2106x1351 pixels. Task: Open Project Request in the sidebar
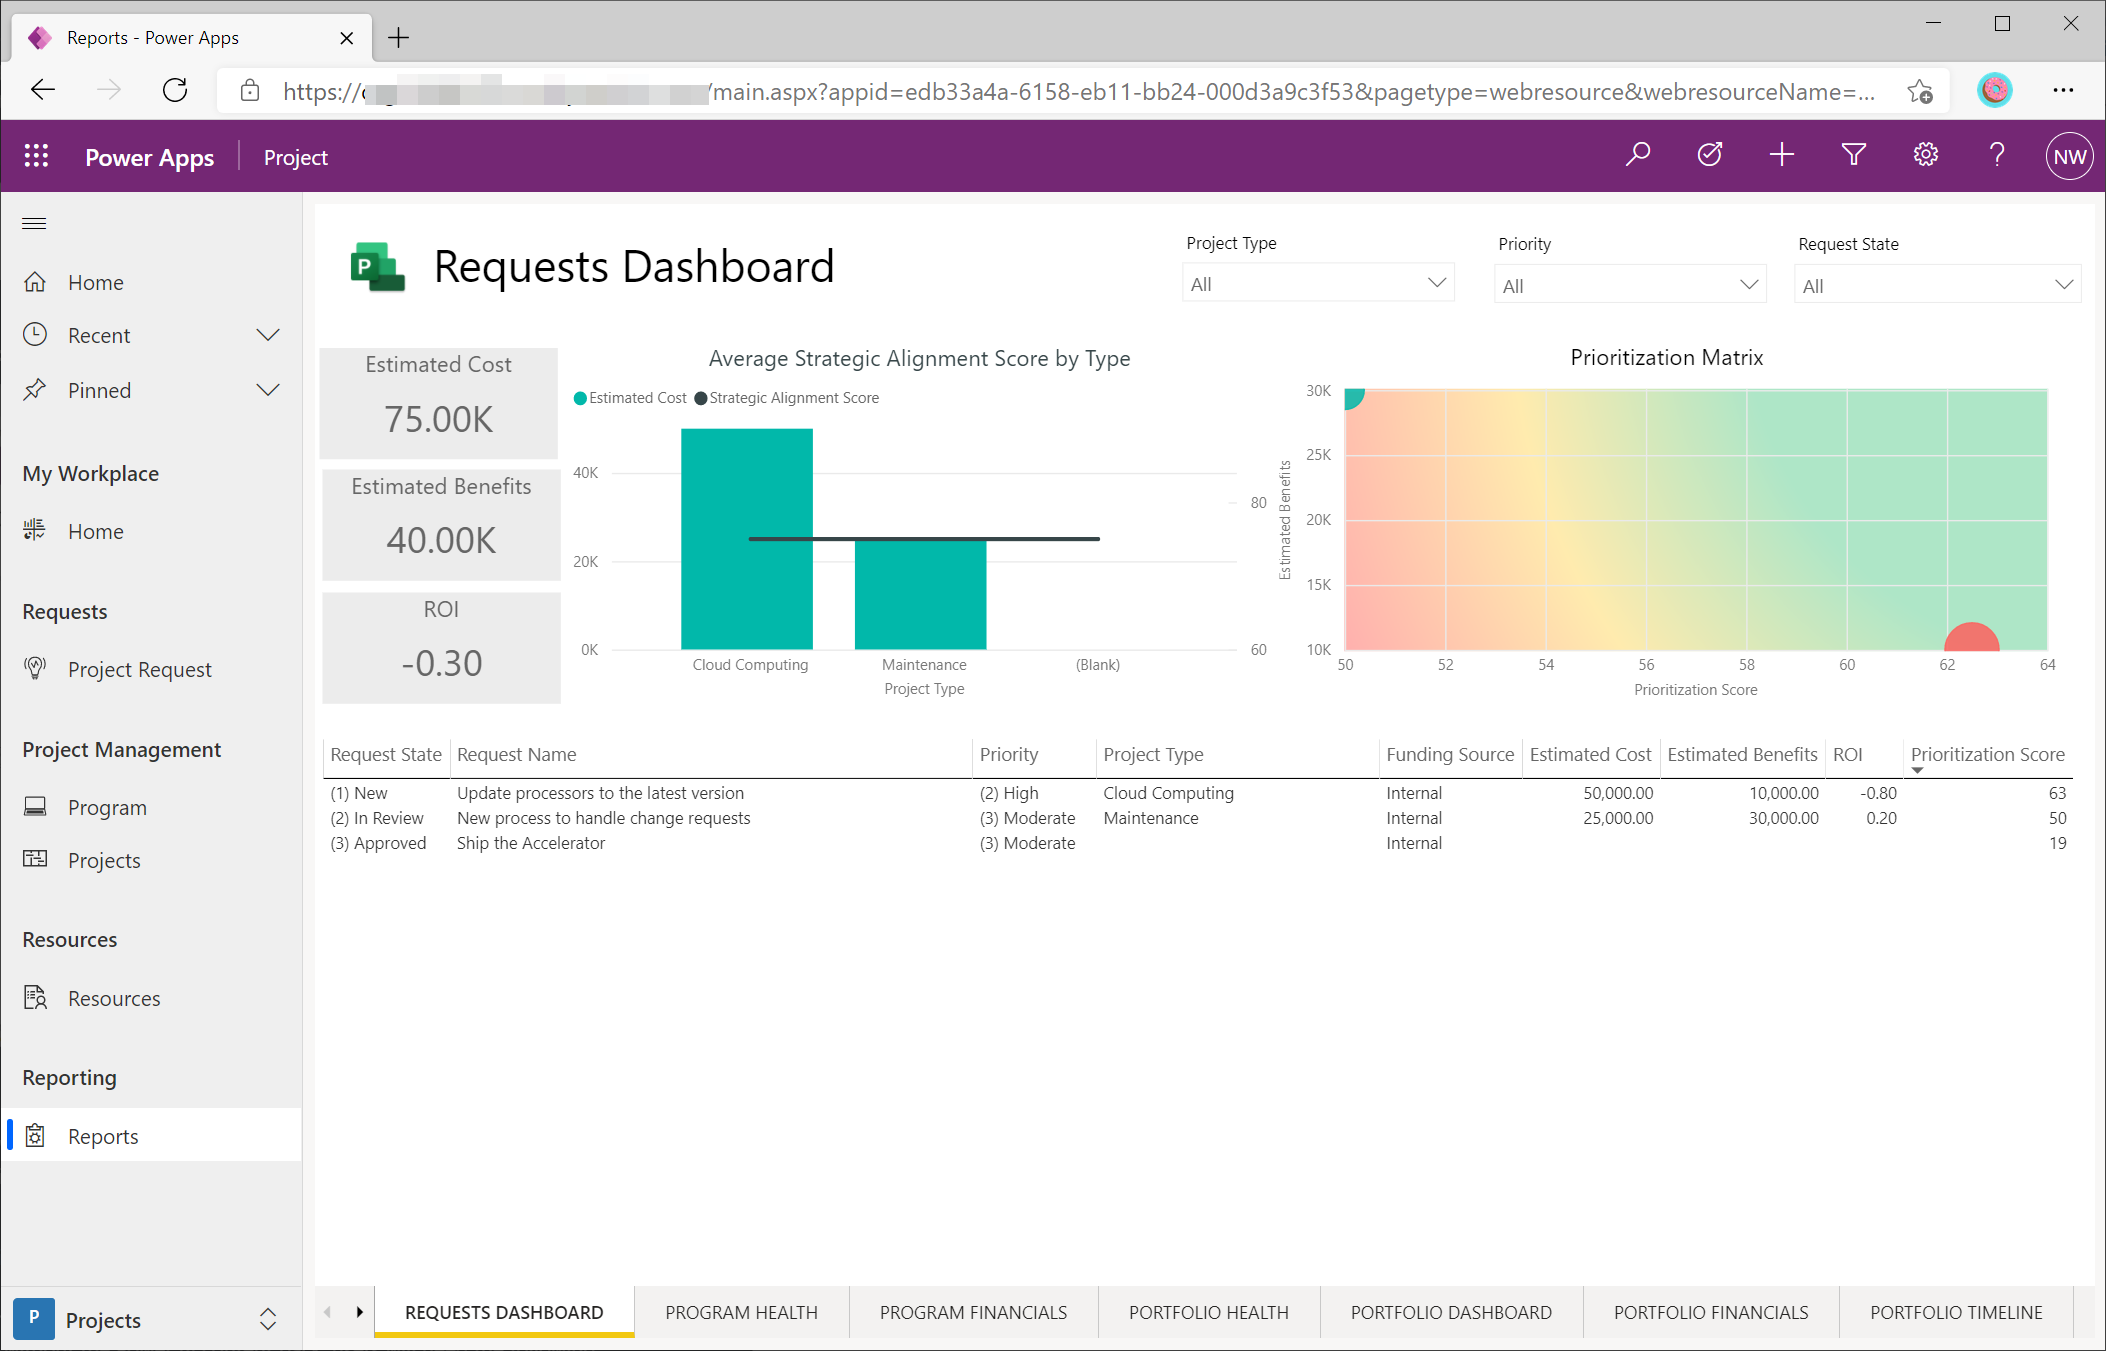[139, 669]
